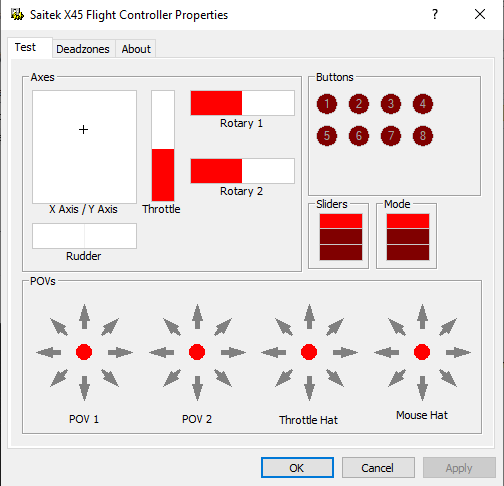Click the Throttle axis bar
Image resolution: width=504 pixels, height=486 pixels.
(163, 146)
